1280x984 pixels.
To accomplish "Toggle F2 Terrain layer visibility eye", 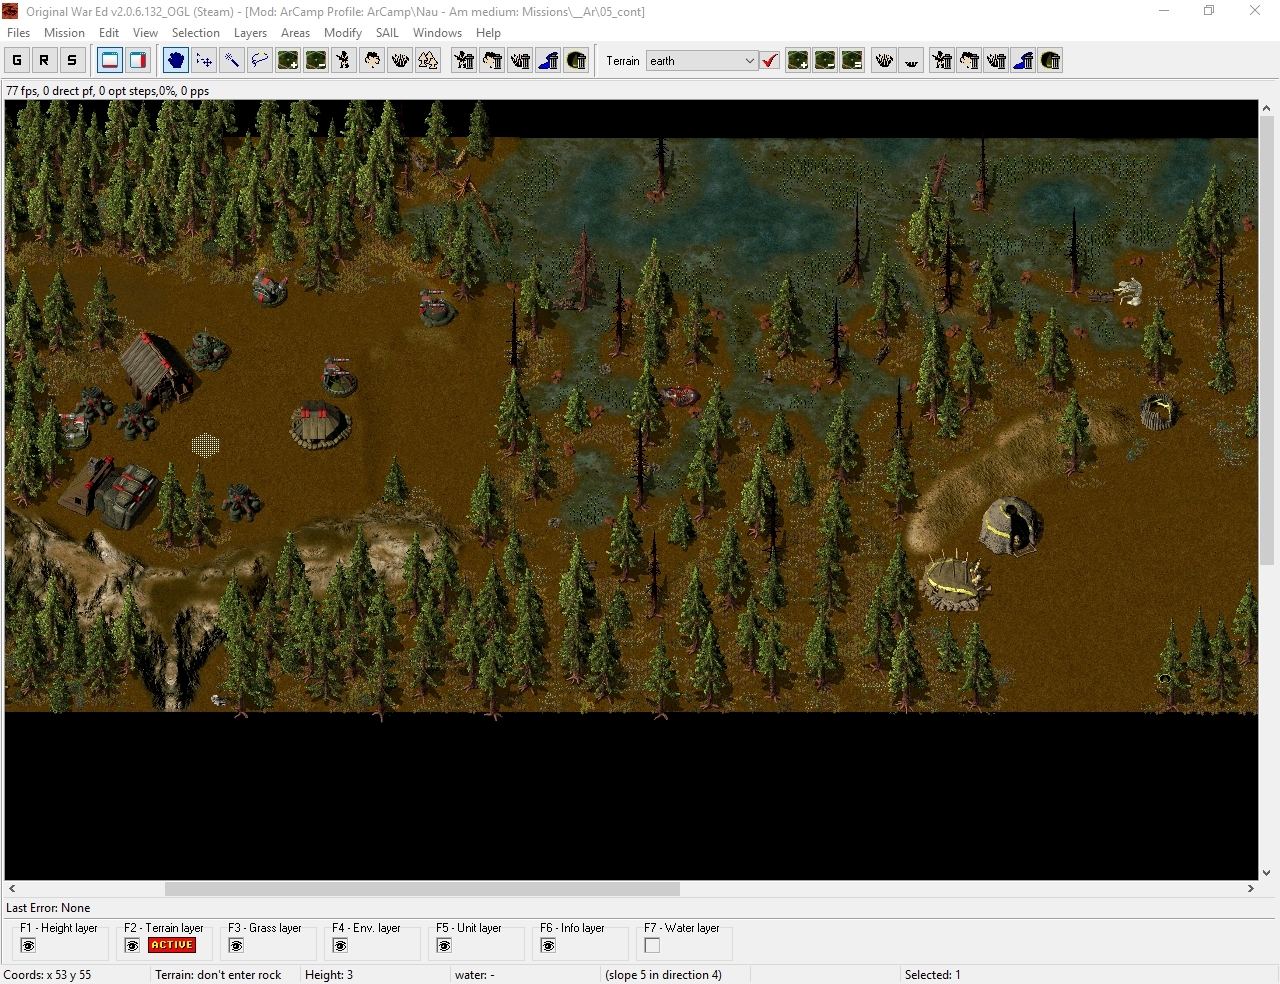I will click(132, 946).
